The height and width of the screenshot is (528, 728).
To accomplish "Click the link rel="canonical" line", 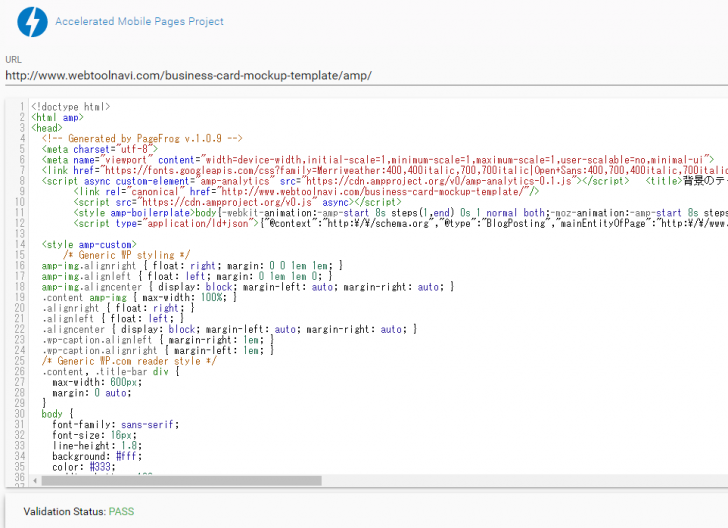I will (x=306, y=191).
